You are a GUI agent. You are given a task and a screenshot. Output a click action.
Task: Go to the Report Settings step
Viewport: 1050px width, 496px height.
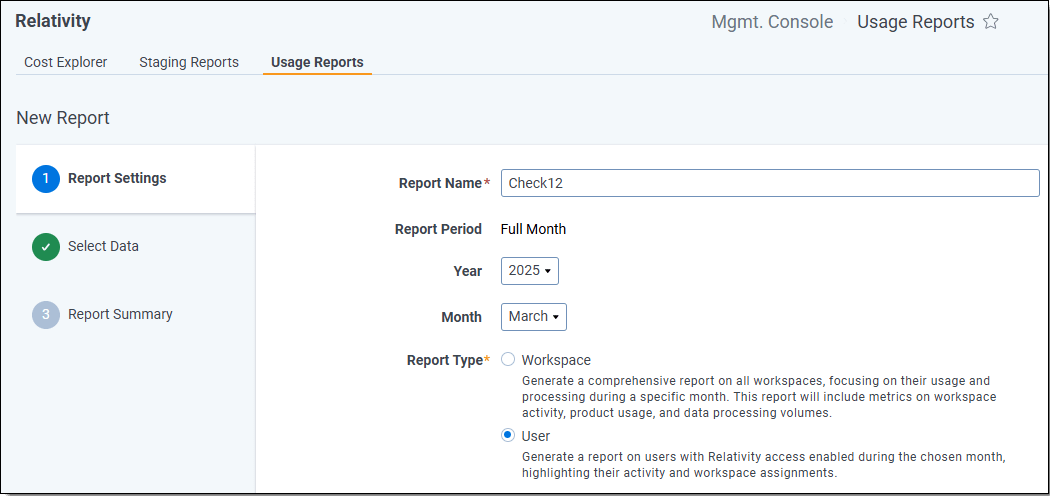(117, 179)
